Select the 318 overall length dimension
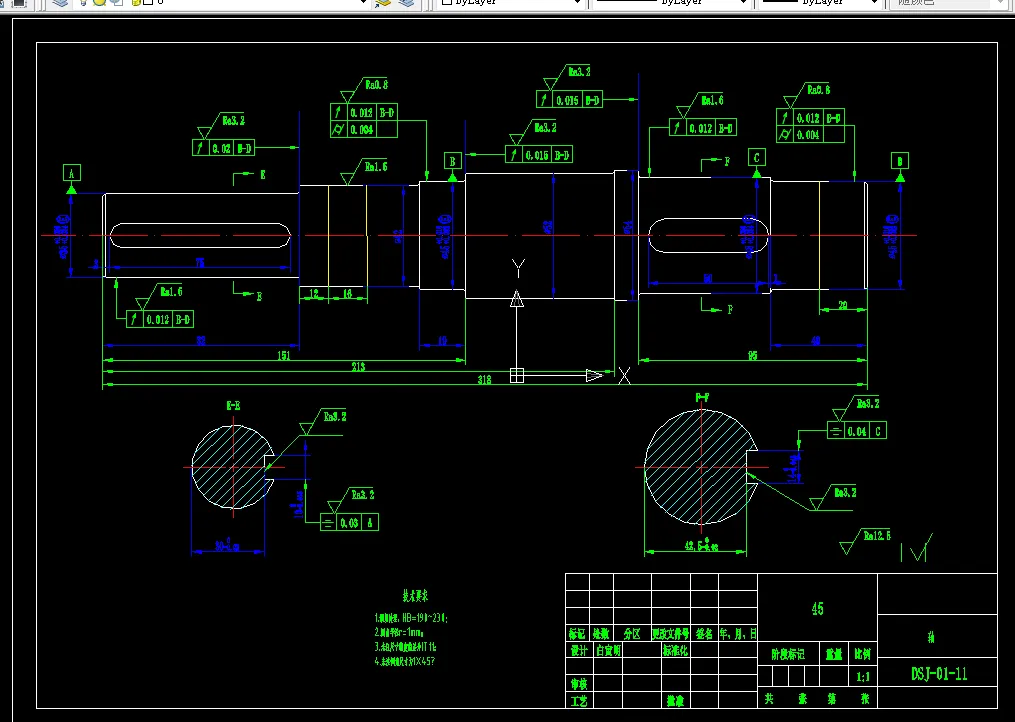Screen dimensions: 1015x722 pos(484,380)
